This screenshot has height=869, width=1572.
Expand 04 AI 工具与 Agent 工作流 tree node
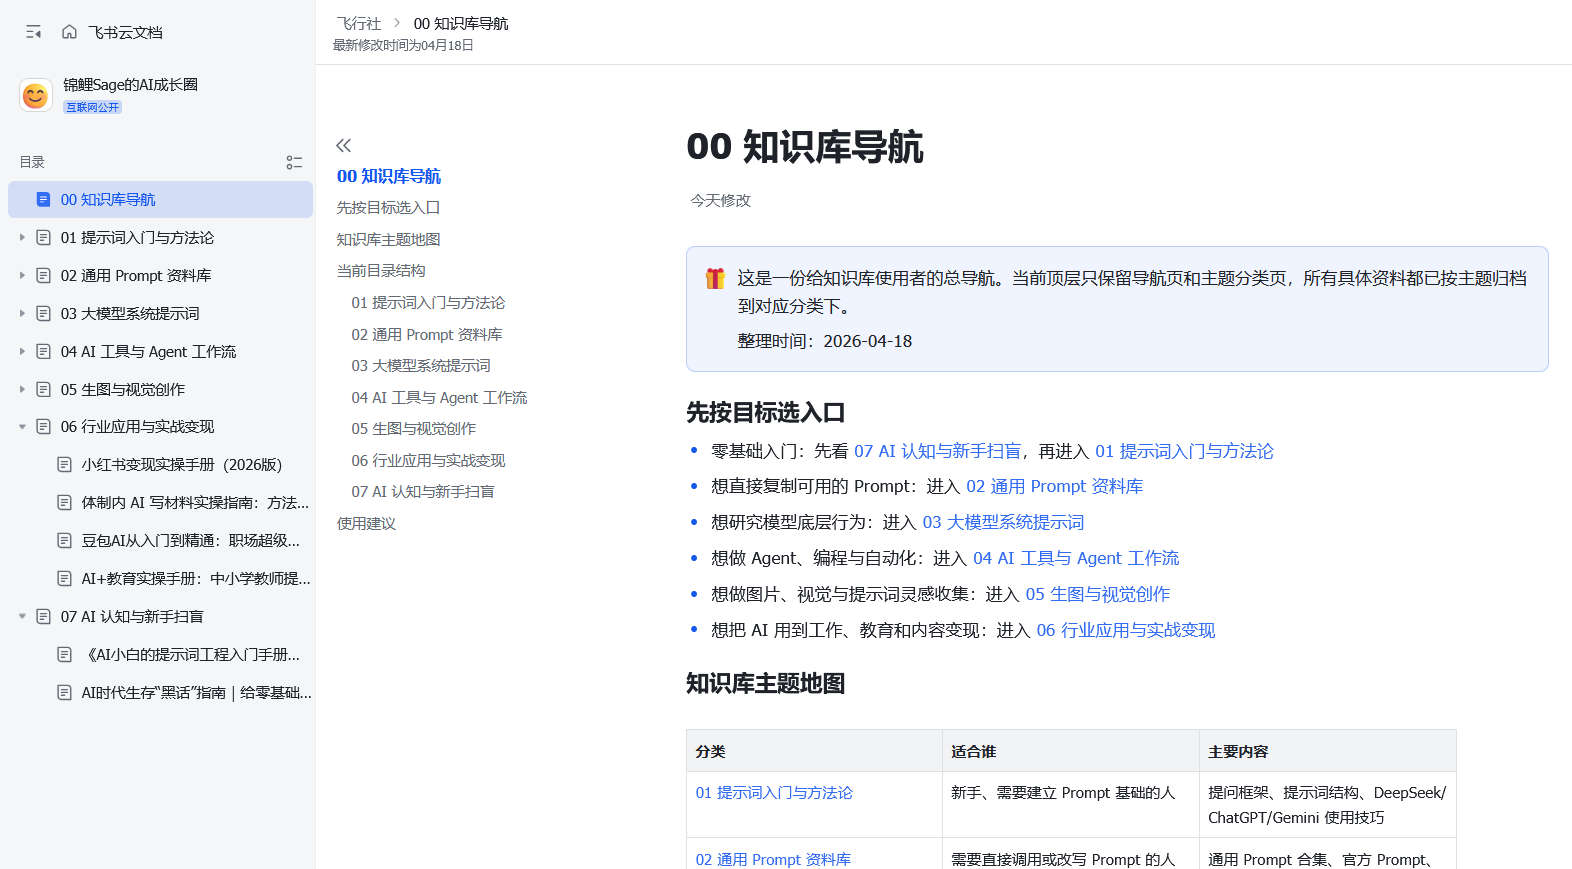coord(22,352)
